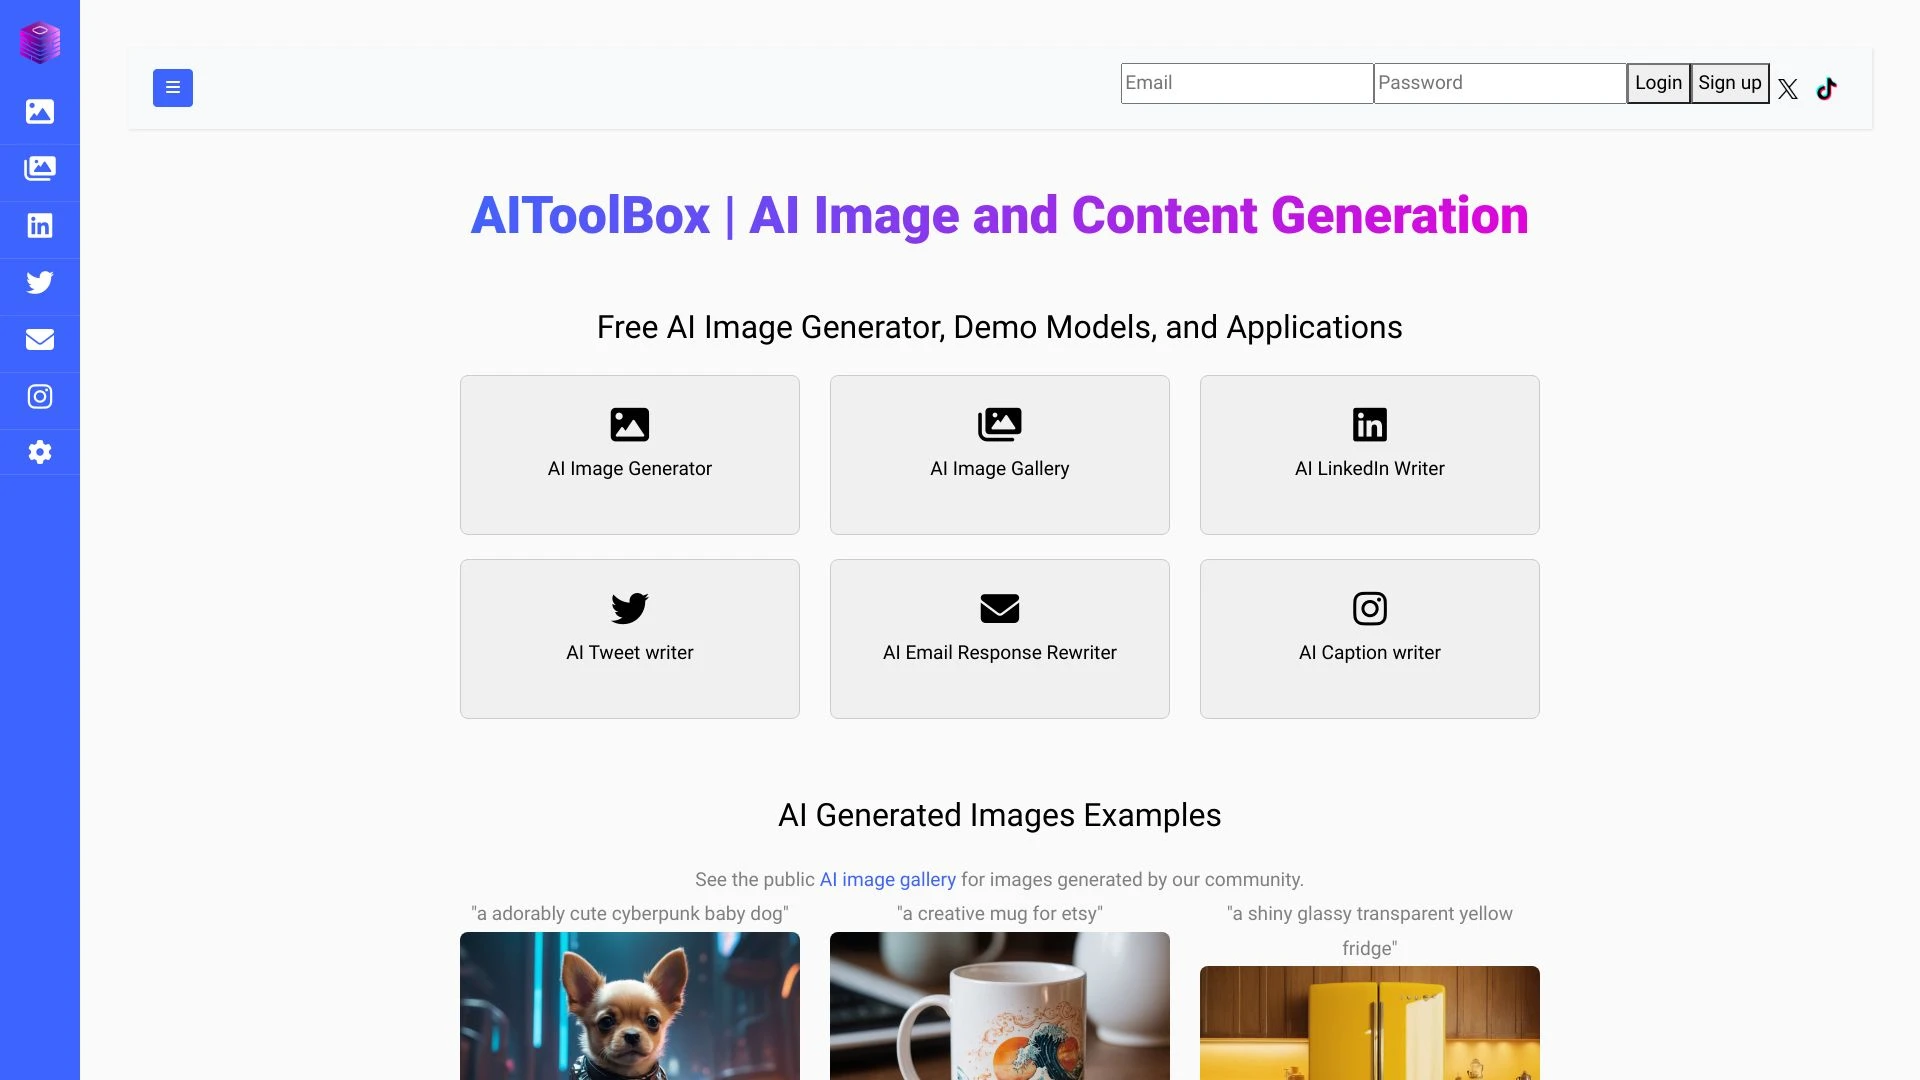Open the AI Image Gallery tool
This screenshot has height=1080, width=1920.
[1000, 454]
